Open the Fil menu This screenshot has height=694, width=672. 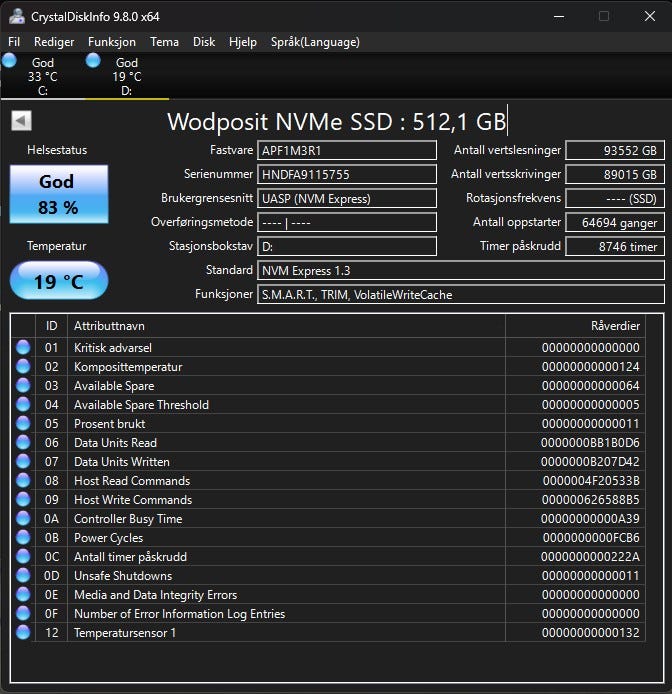tap(14, 42)
